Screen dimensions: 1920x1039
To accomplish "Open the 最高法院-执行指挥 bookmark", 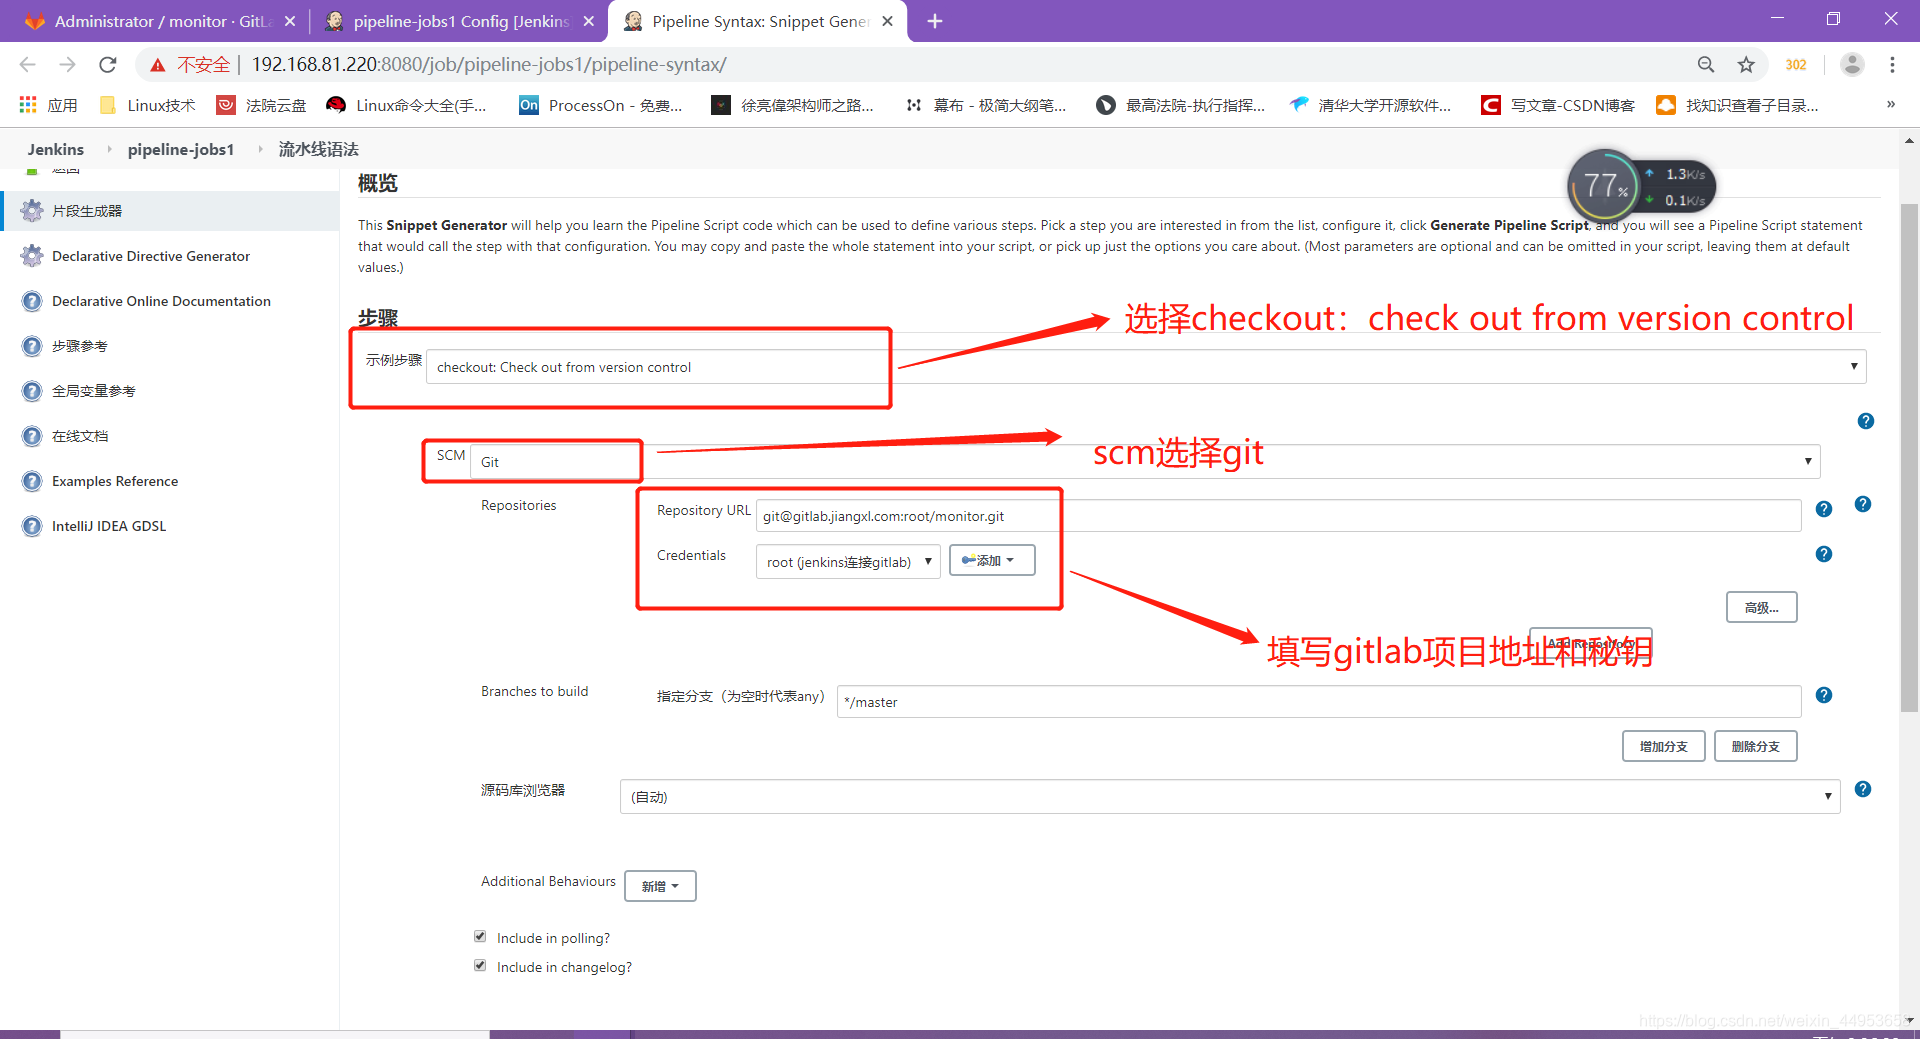I will (1181, 105).
